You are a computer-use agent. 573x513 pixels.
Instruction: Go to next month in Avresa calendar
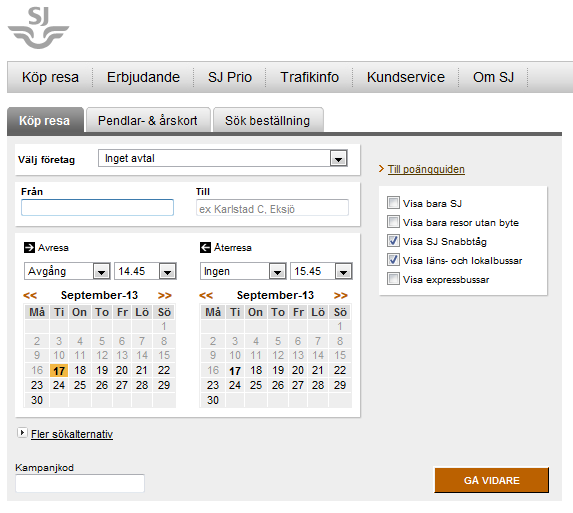coord(164,295)
